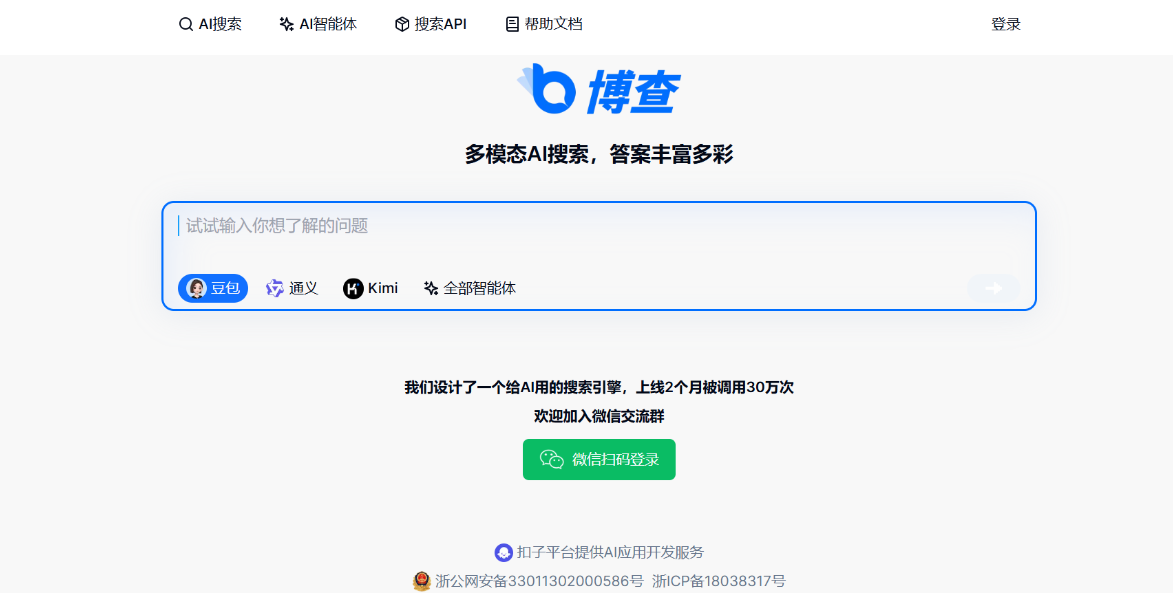This screenshot has height=595, width=1173.
Task: Click the sparkle icon beside AI智能体
Action: [x=287, y=25]
